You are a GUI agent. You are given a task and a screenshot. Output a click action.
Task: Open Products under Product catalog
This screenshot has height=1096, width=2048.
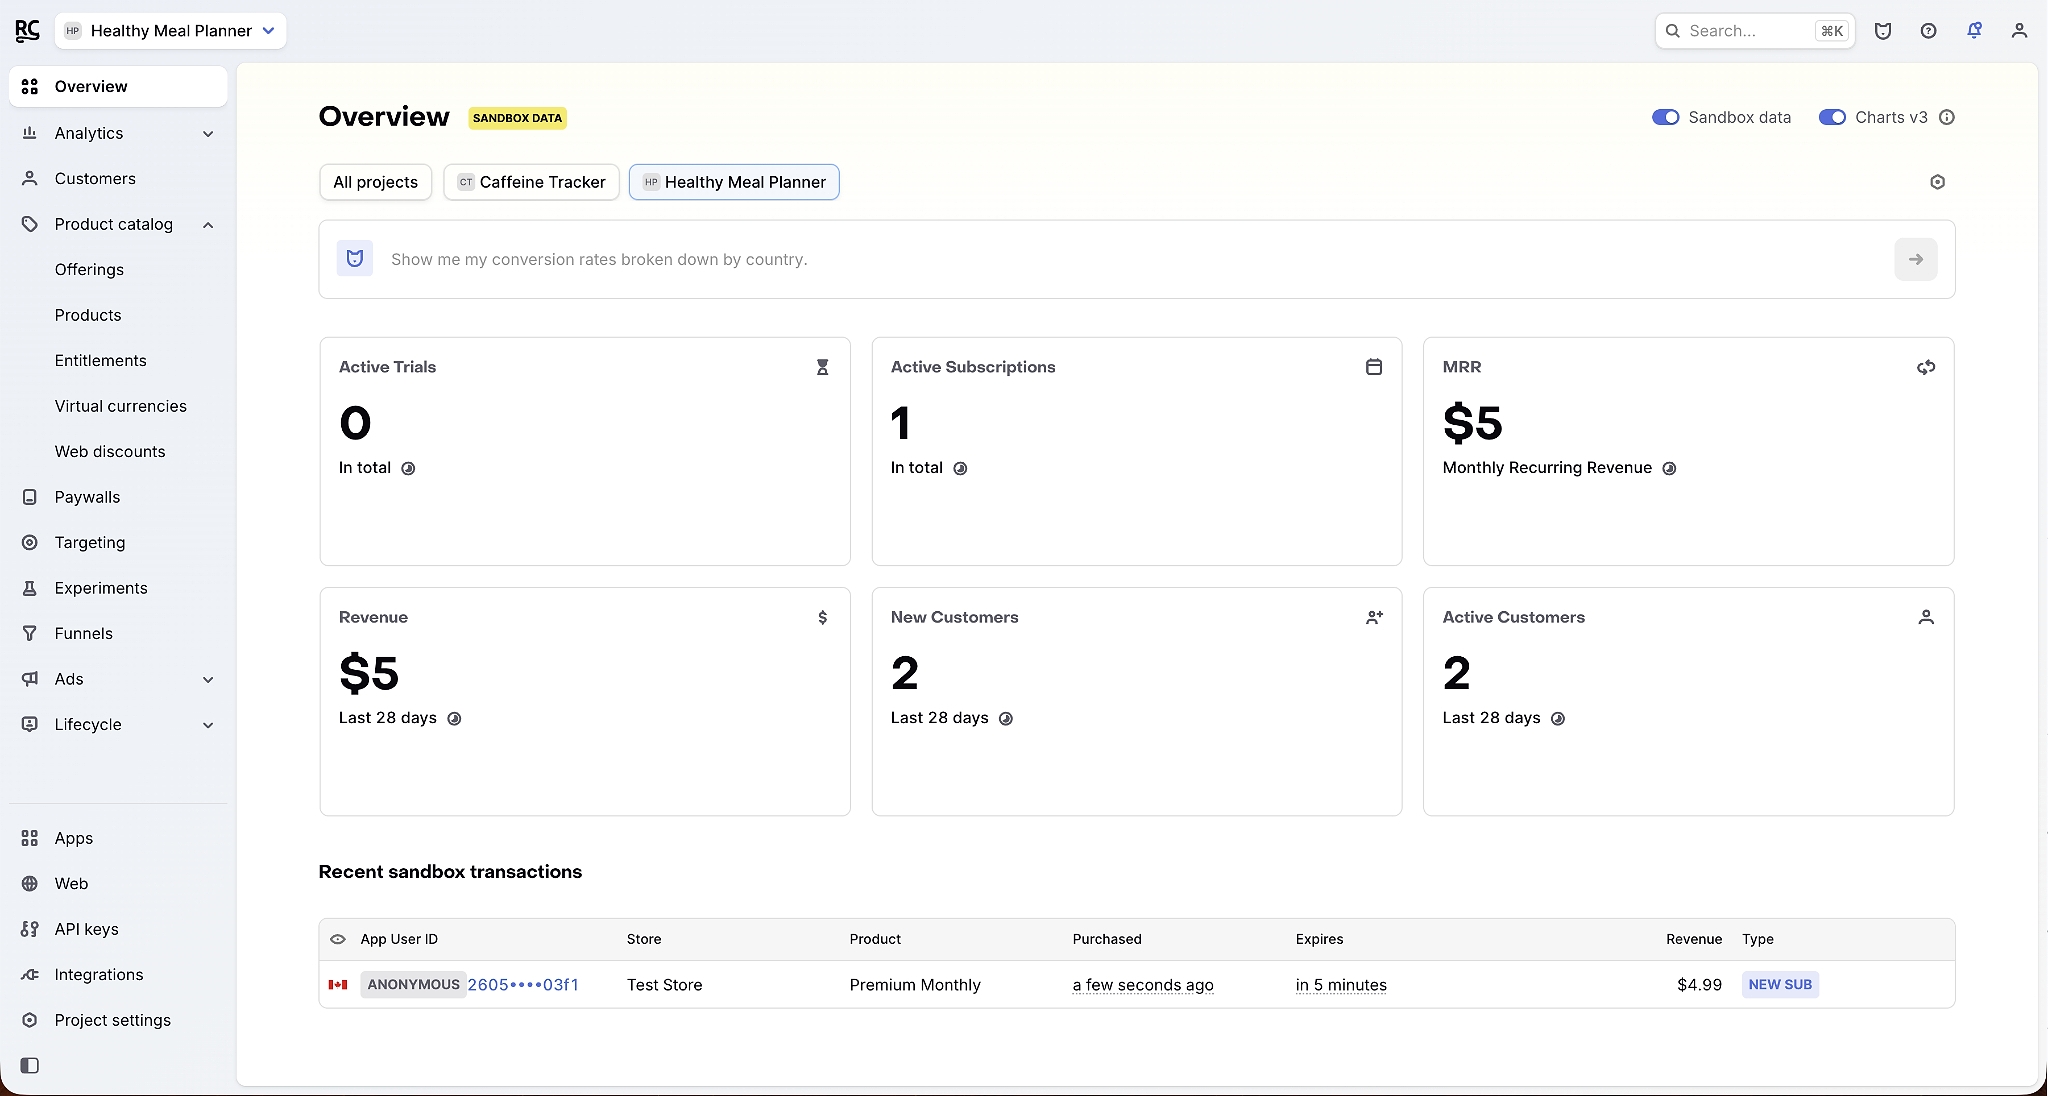coord(88,315)
